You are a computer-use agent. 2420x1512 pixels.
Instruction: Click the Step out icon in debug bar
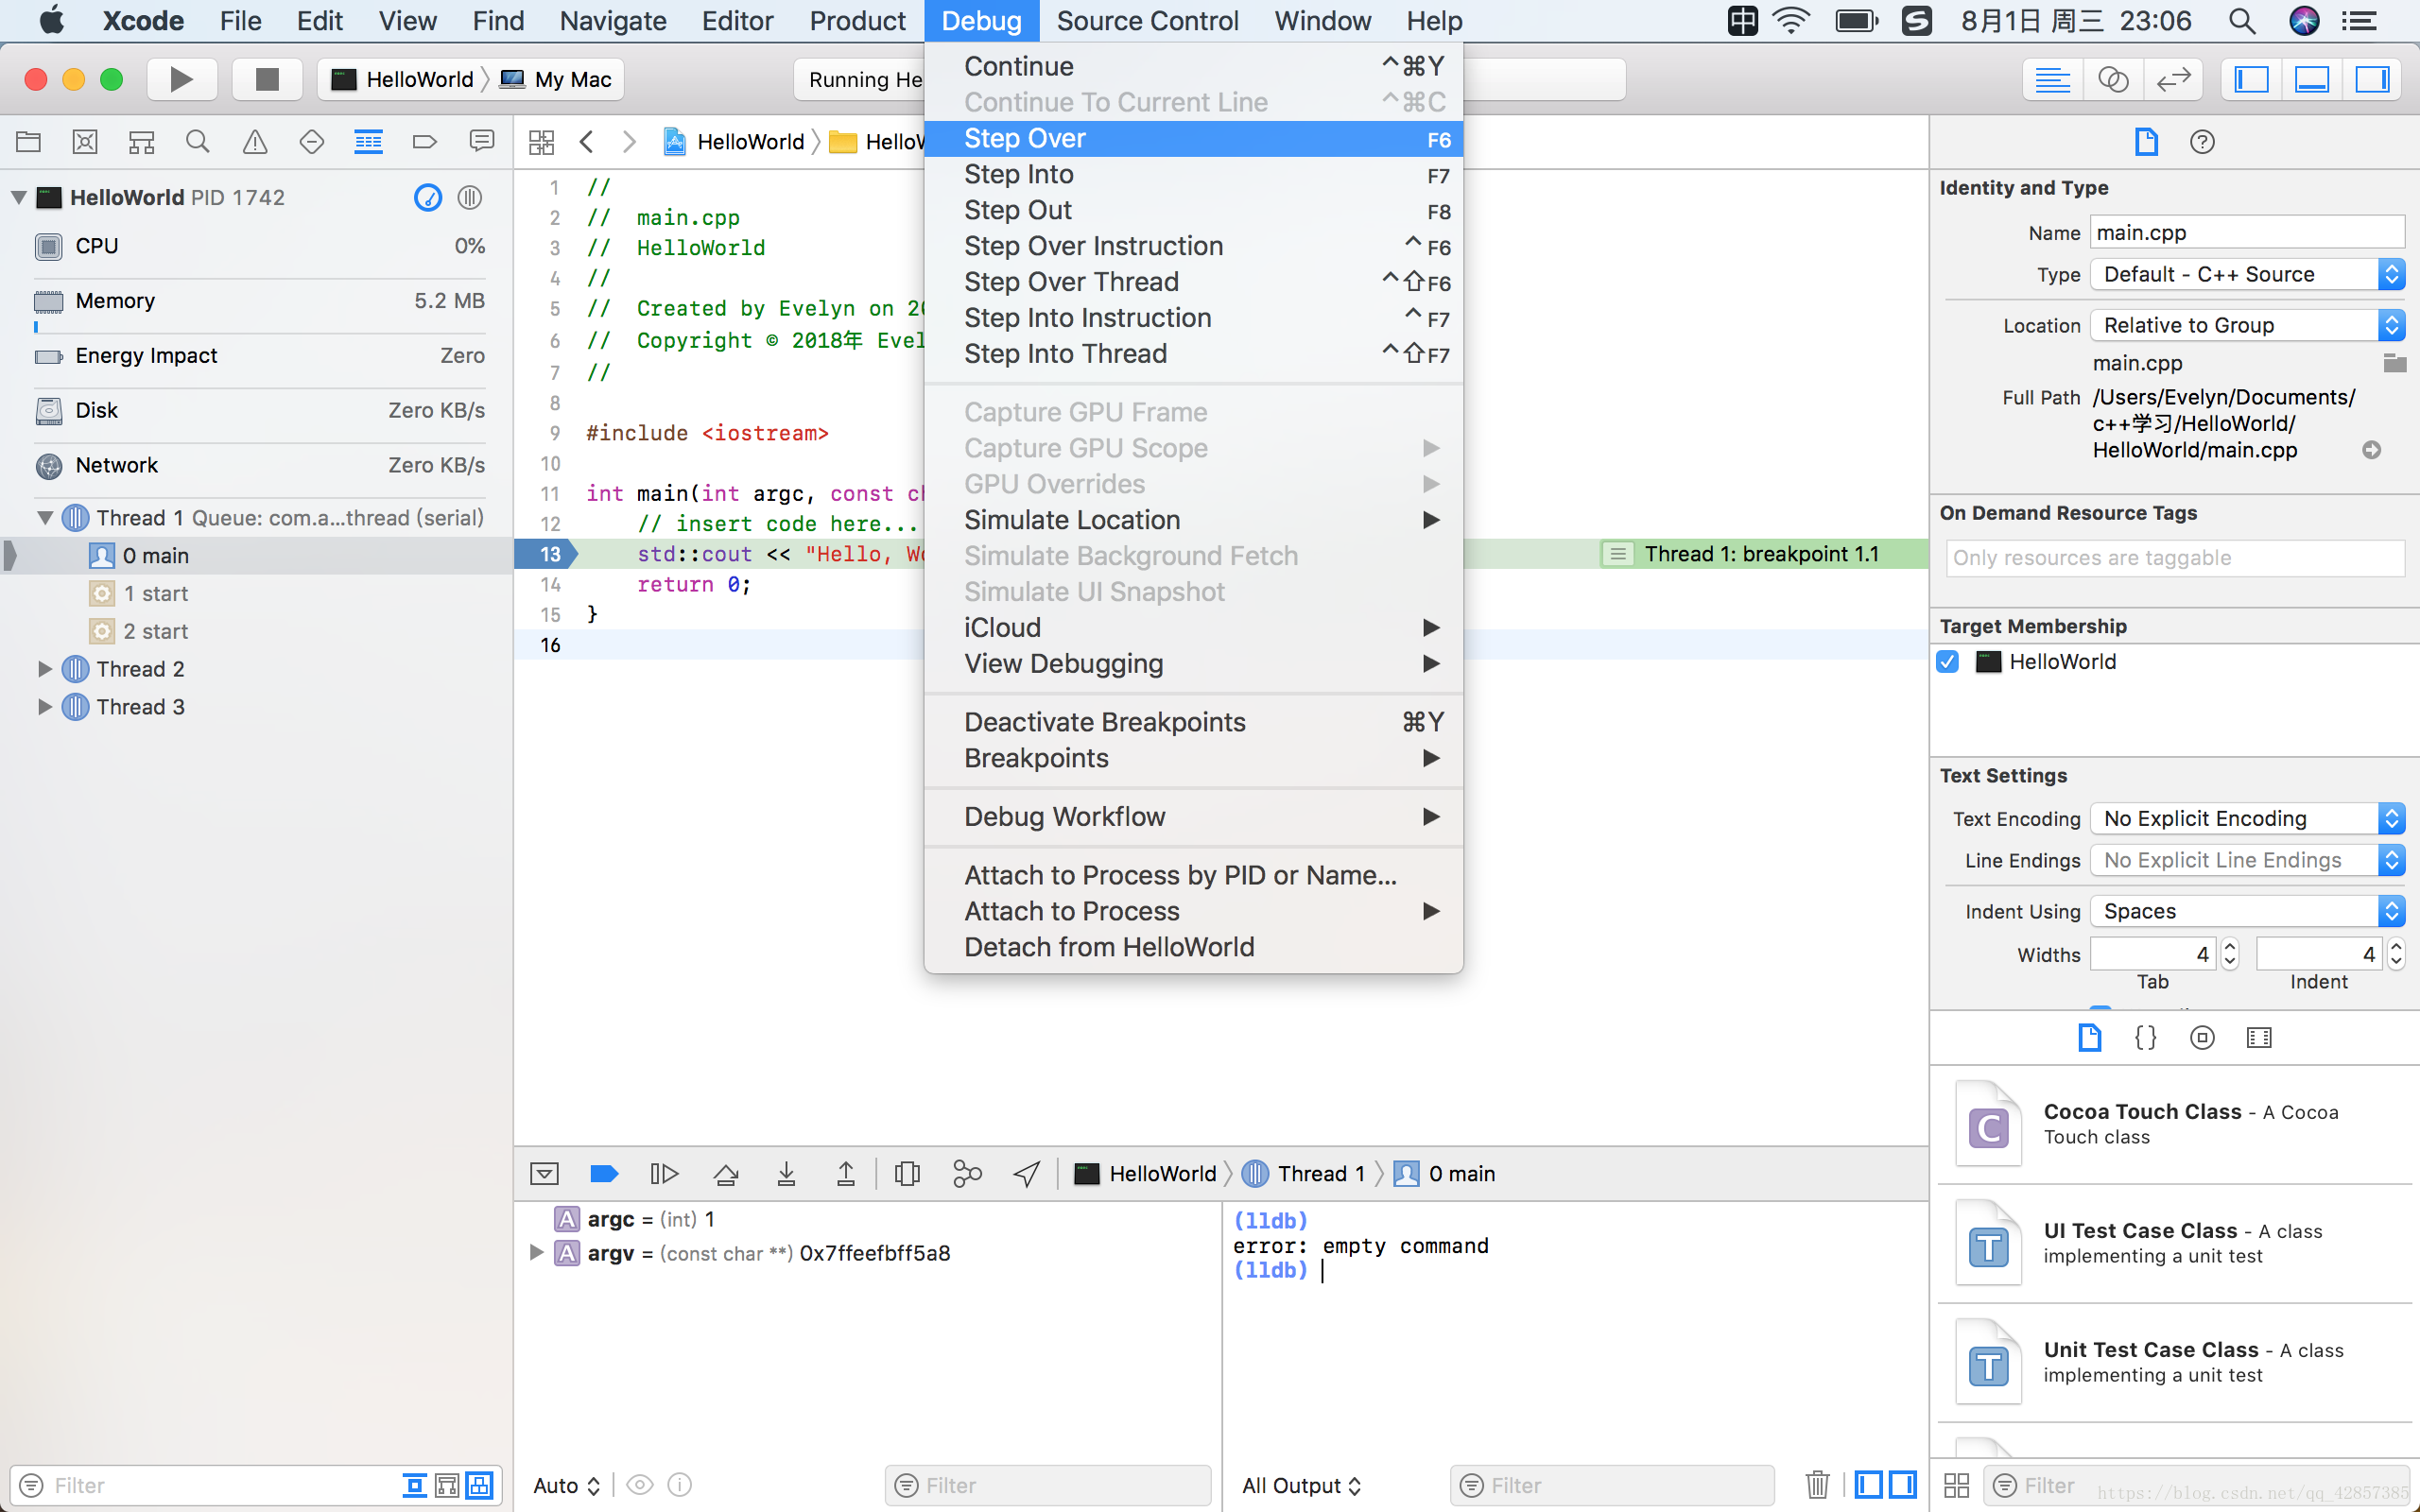pyautogui.click(x=846, y=1173)
